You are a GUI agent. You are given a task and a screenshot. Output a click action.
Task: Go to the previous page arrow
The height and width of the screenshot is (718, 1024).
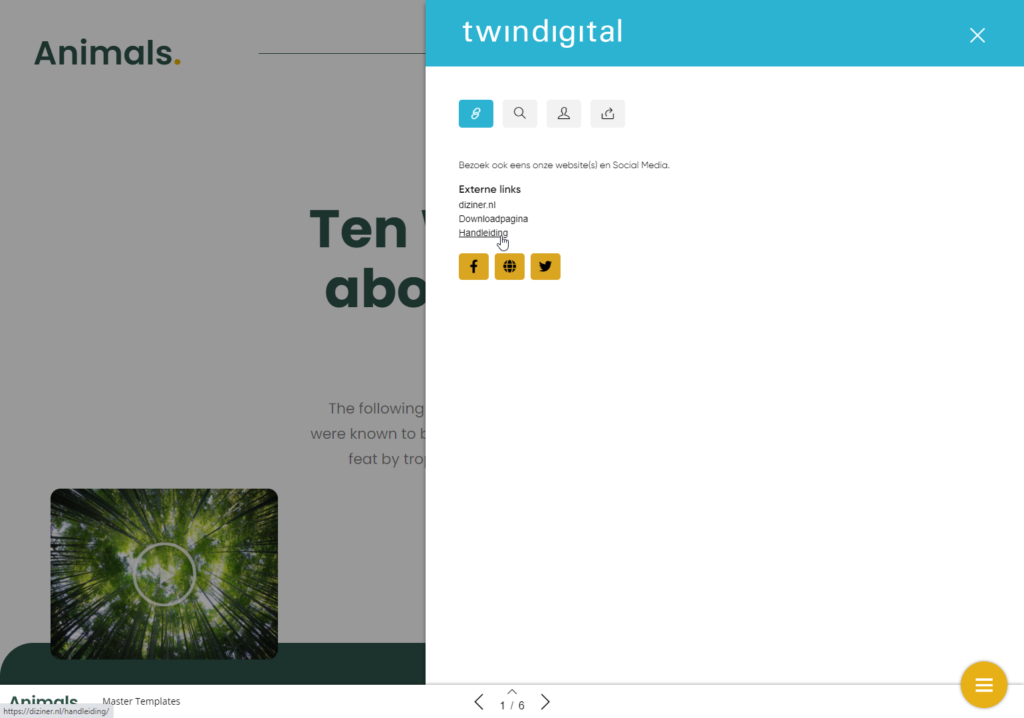(479, 702)
